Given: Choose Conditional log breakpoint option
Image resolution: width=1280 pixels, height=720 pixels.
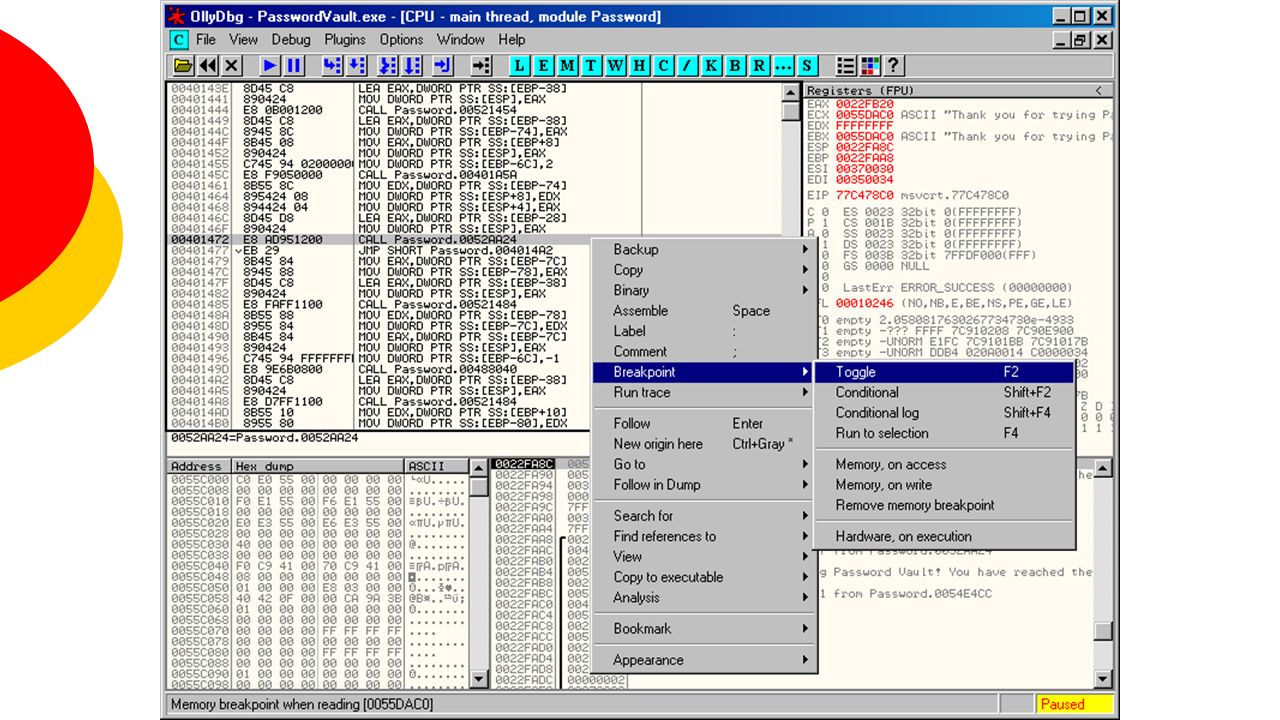Looking at the screenshot, I should (x=944, y=413).
